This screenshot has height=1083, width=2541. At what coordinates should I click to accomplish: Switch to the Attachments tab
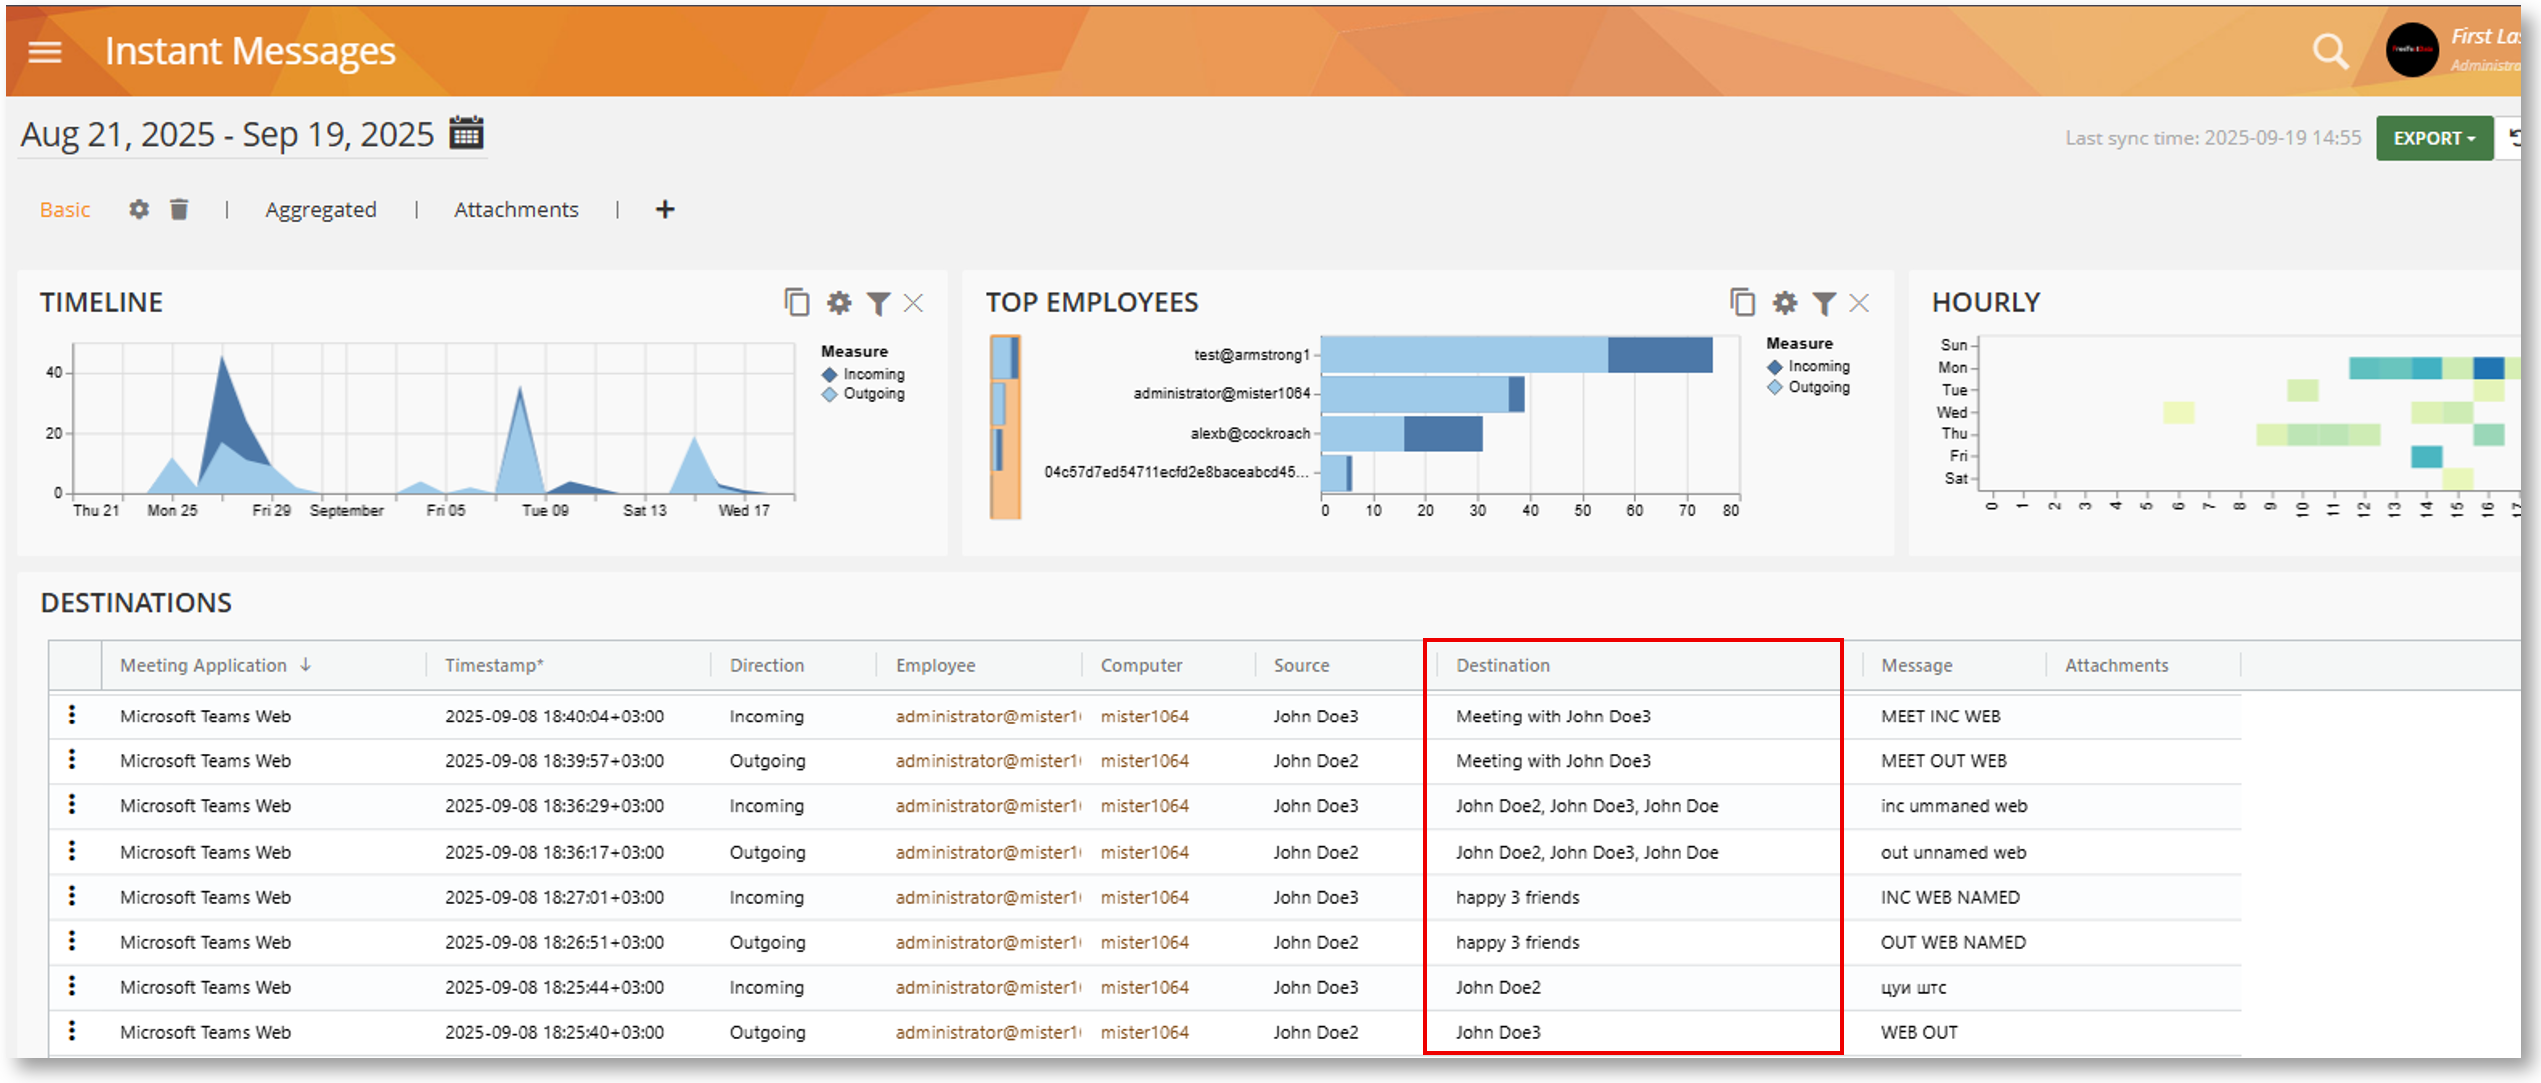516,210
